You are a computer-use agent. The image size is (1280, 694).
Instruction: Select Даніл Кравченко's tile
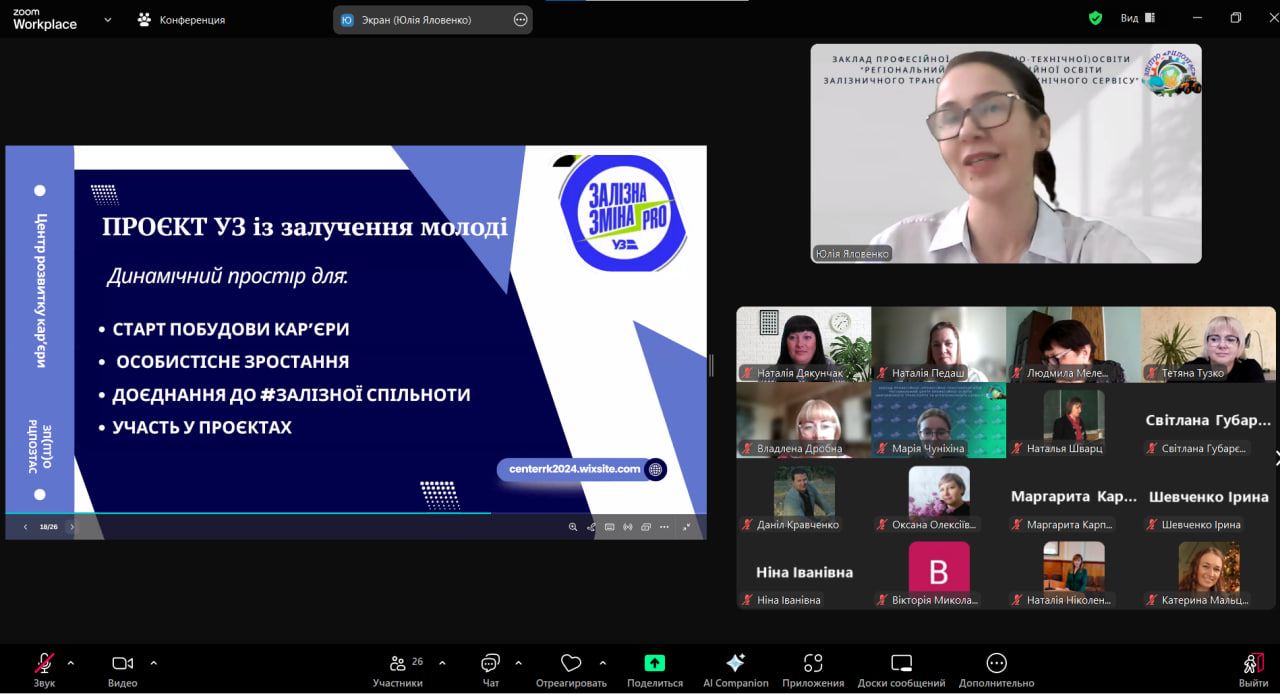803,496
